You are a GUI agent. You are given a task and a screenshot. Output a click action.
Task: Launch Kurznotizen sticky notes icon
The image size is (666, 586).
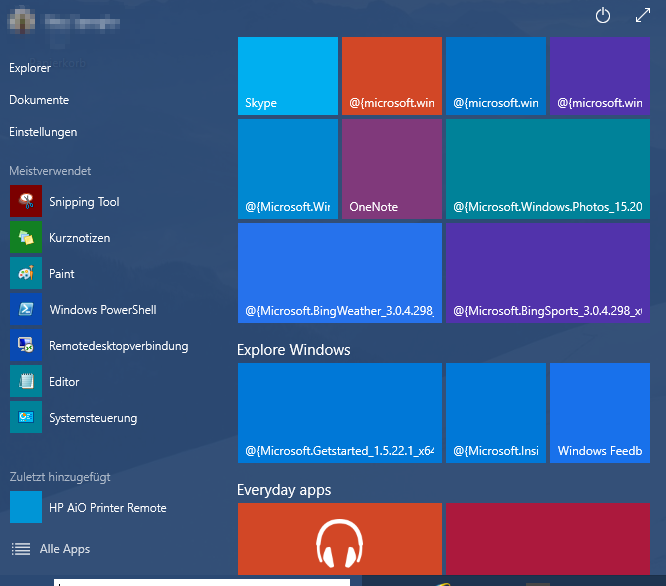click(x=26, y=237)
